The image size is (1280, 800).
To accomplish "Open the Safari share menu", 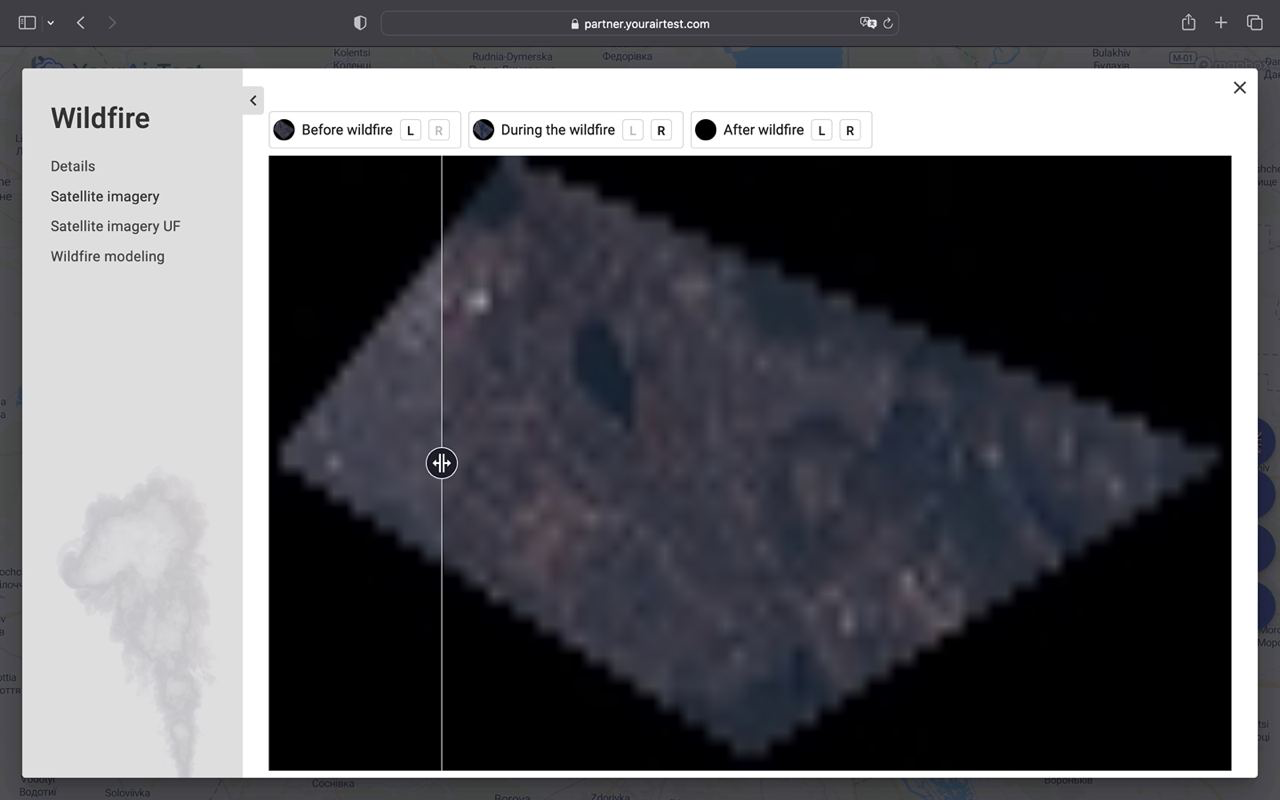I will coord(1188,22).
